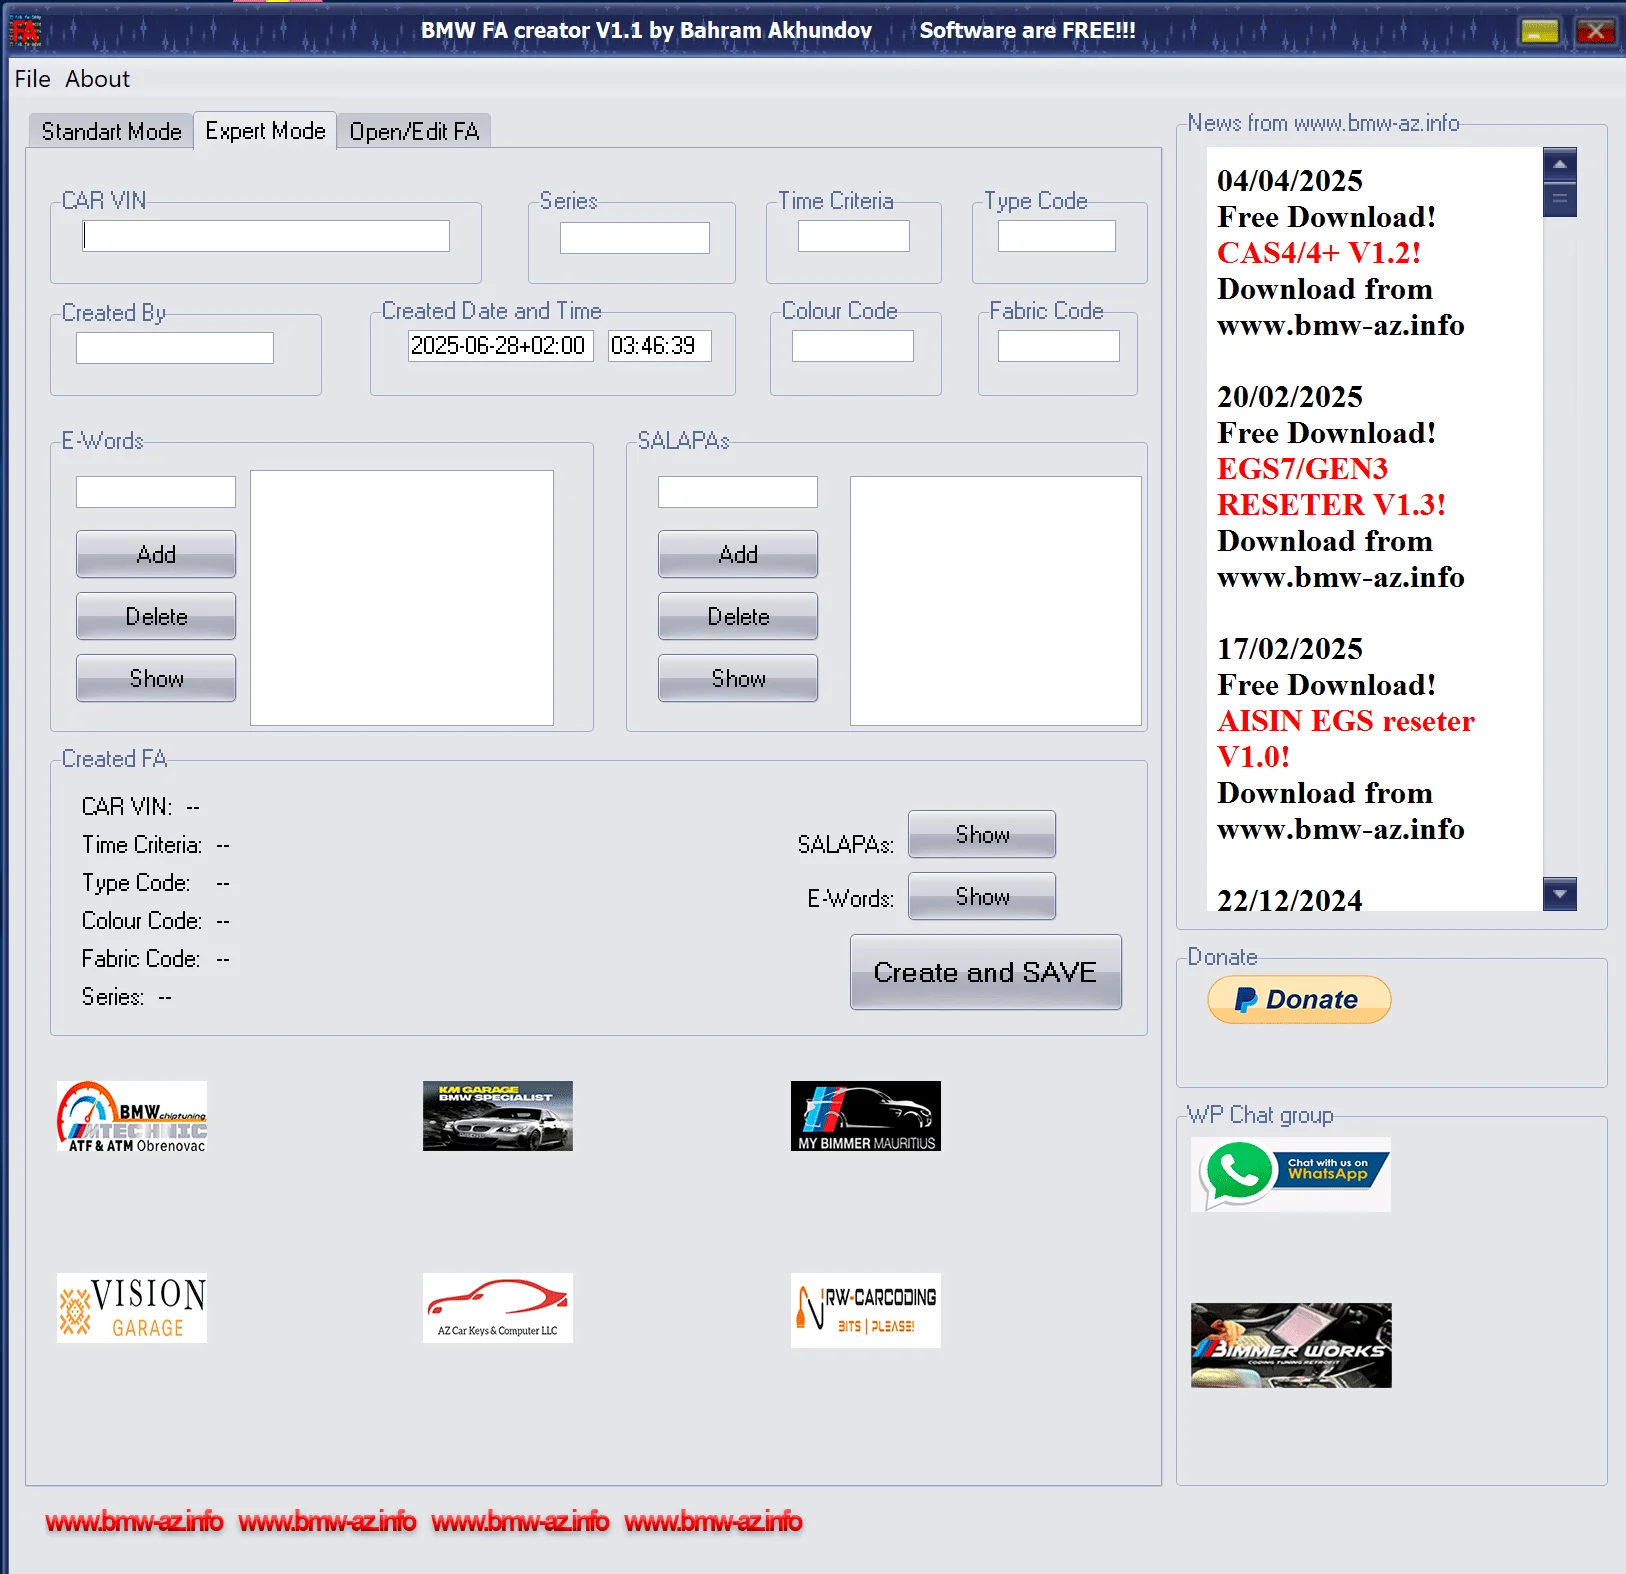Click the Bimmer Works banner image
The image size is (1626, 1574).
(1291, 1345)
